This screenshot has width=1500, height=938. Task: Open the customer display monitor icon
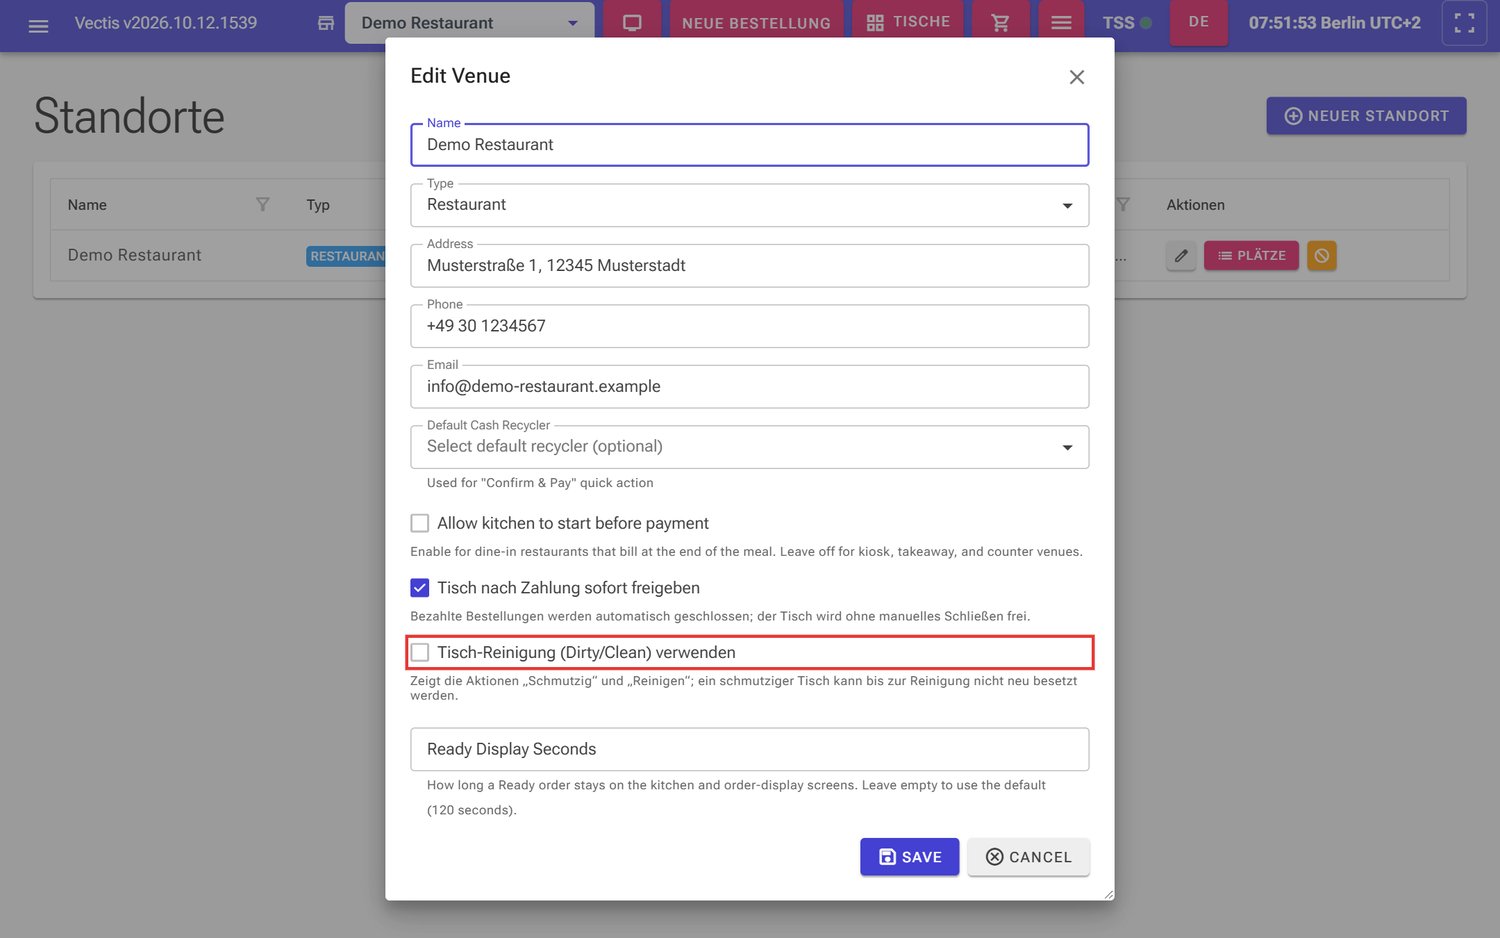tap(632, 22)
